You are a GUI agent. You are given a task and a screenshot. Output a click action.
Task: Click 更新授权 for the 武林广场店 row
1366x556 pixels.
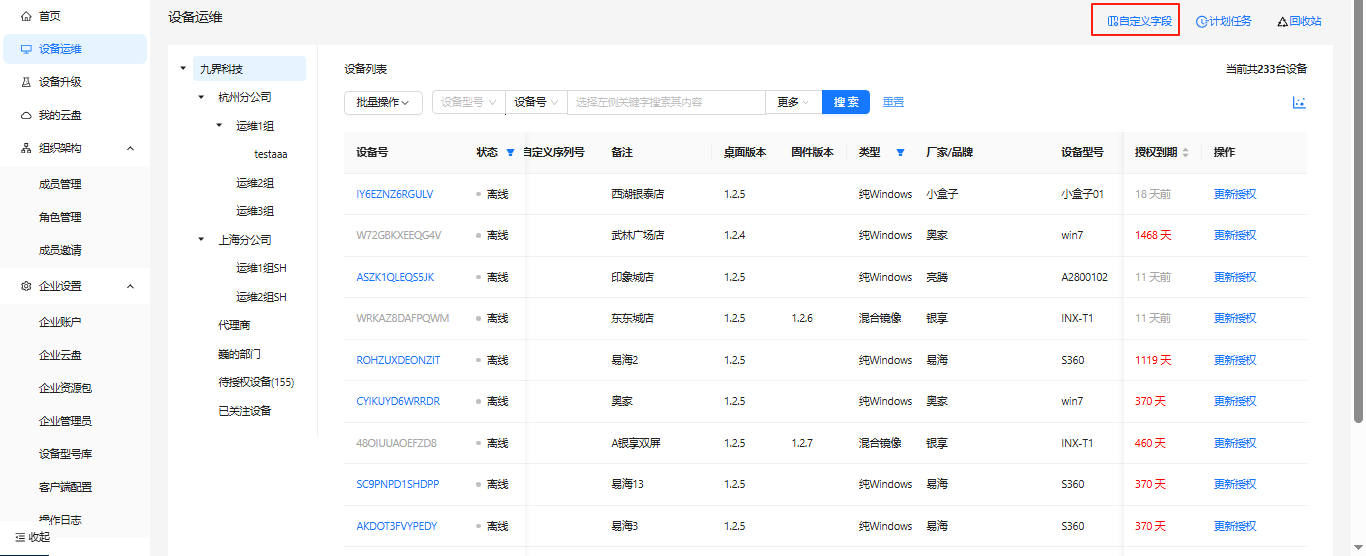(x=1235, y=235)
